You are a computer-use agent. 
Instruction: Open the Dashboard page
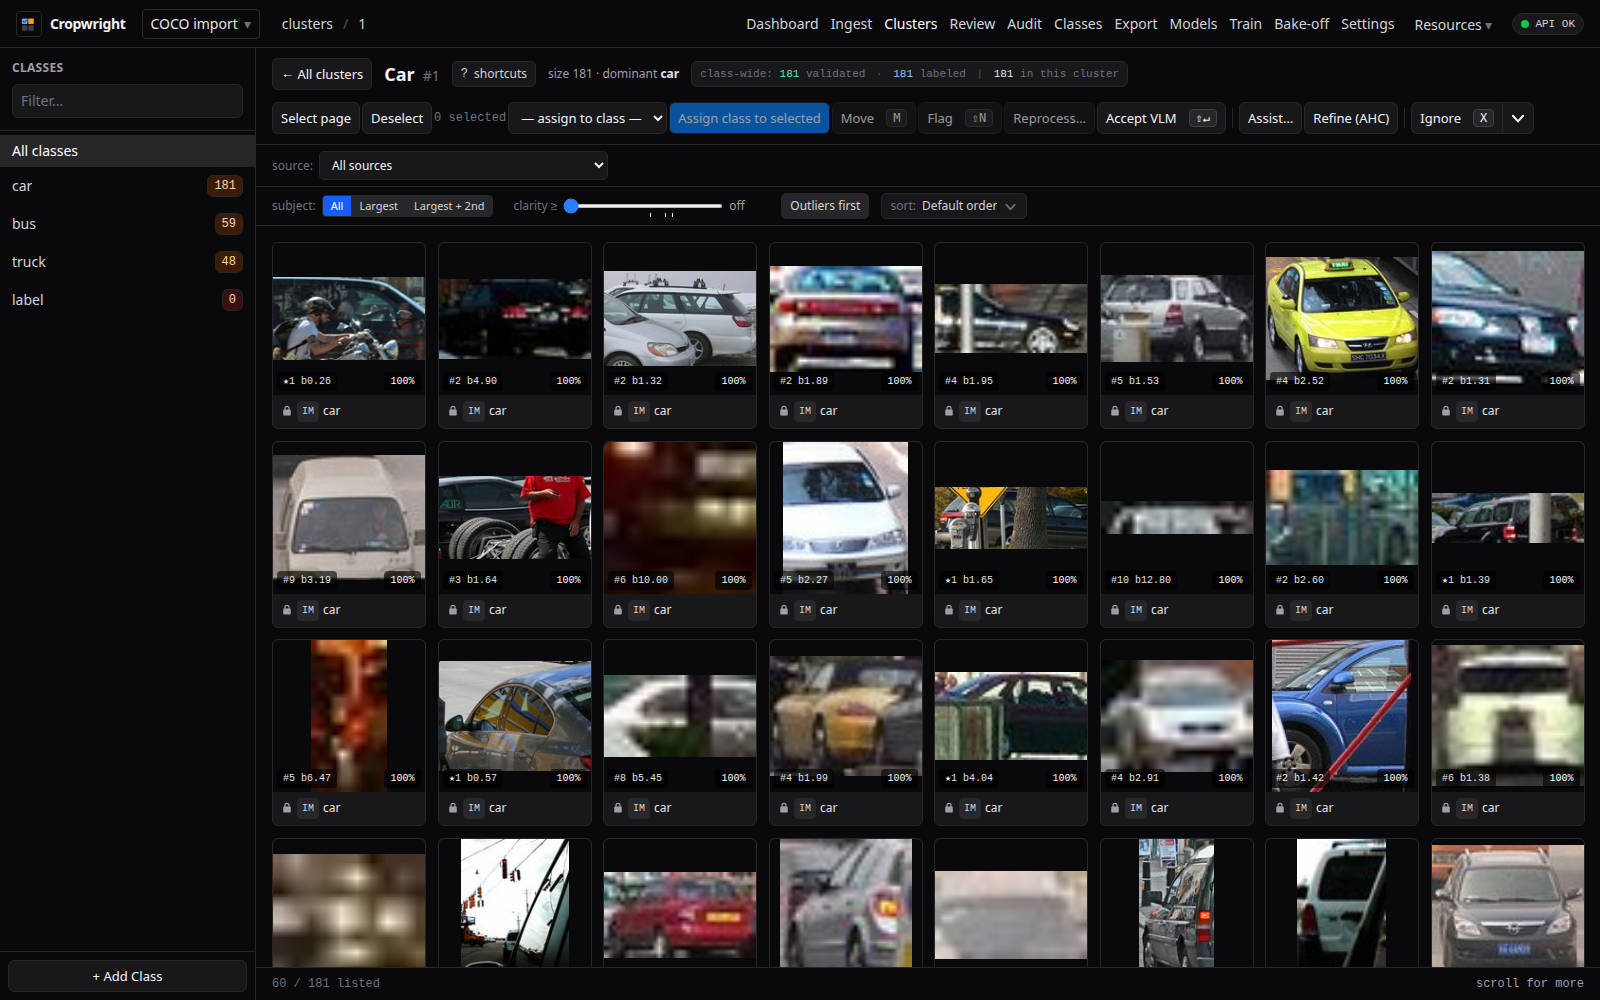pyautogui.click(x=782, y=24)
